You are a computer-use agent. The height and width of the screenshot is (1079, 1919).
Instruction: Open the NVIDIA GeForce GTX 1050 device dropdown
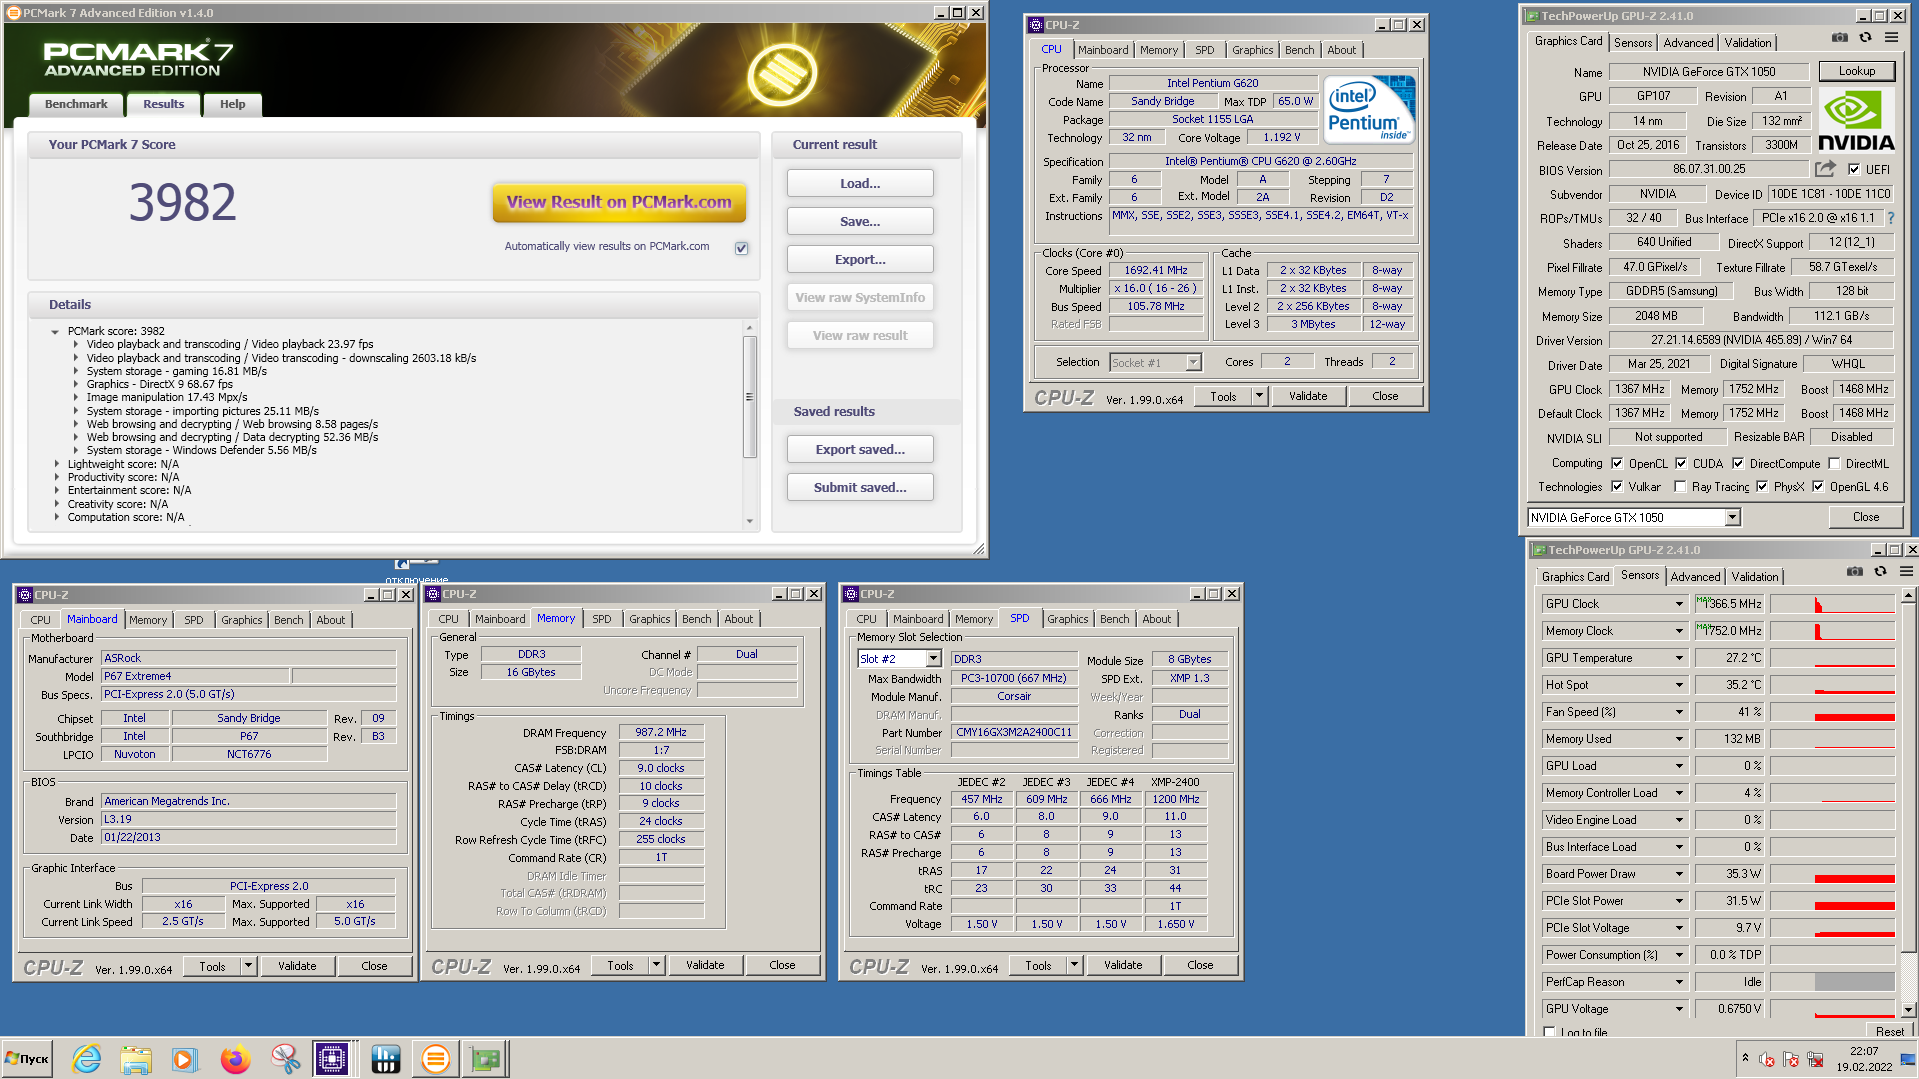click(x=1732, y=517)
